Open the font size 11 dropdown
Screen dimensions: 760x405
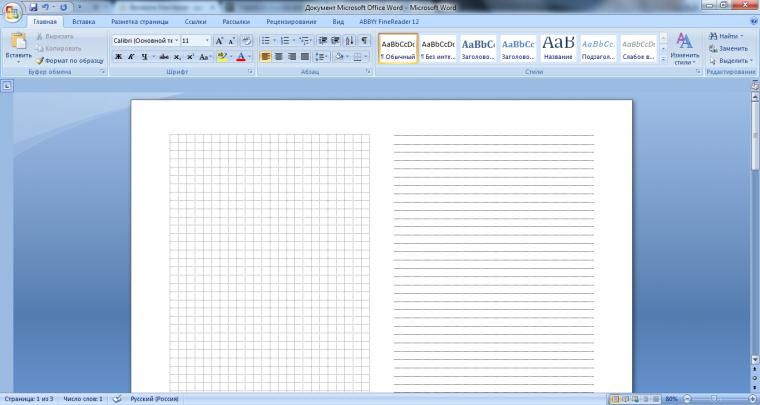(x=207, y=40)
